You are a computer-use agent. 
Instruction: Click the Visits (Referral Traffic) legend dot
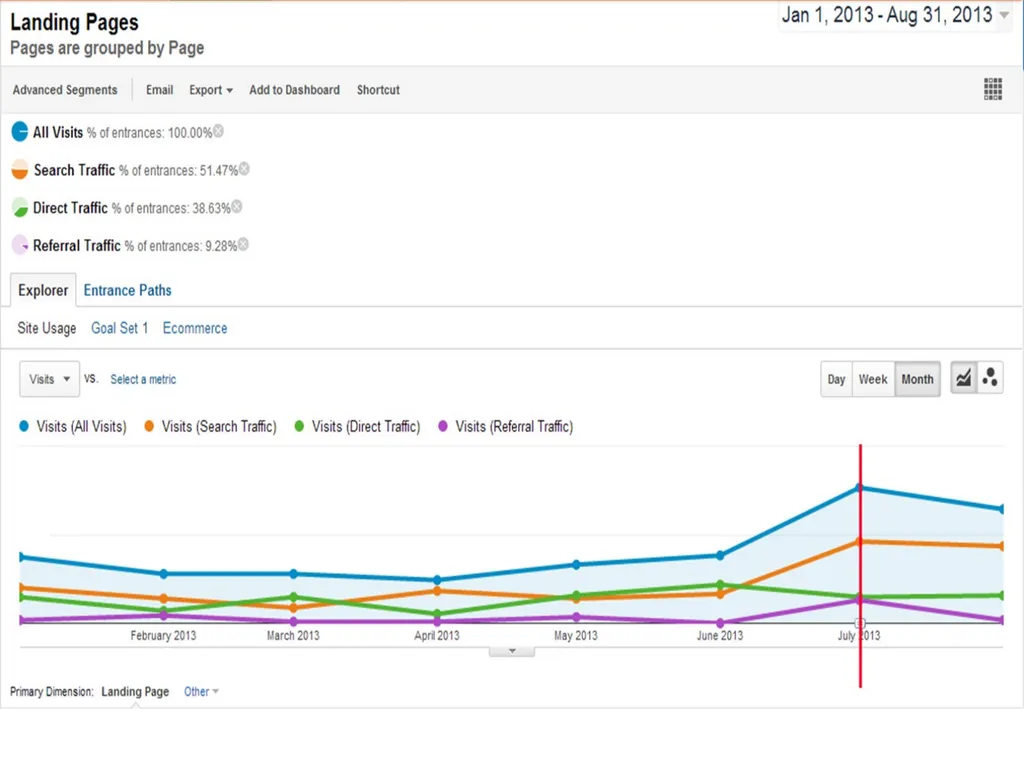(x=443, y=426)
